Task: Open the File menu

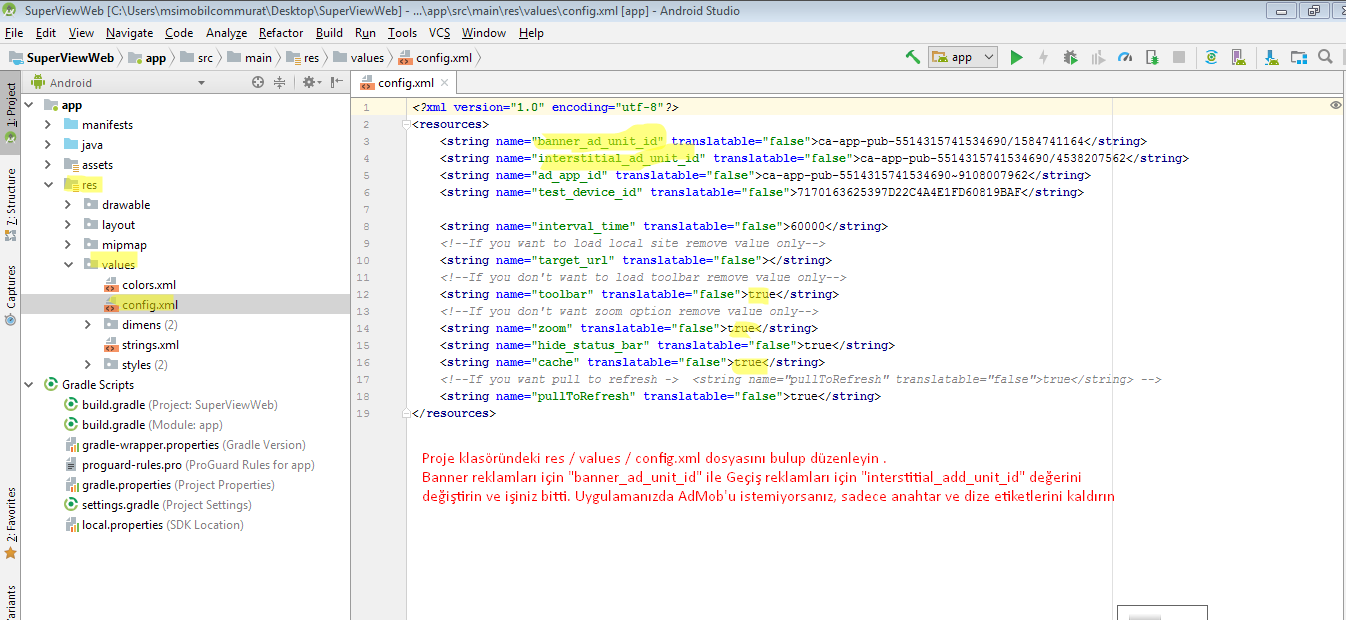Action: 15,33
